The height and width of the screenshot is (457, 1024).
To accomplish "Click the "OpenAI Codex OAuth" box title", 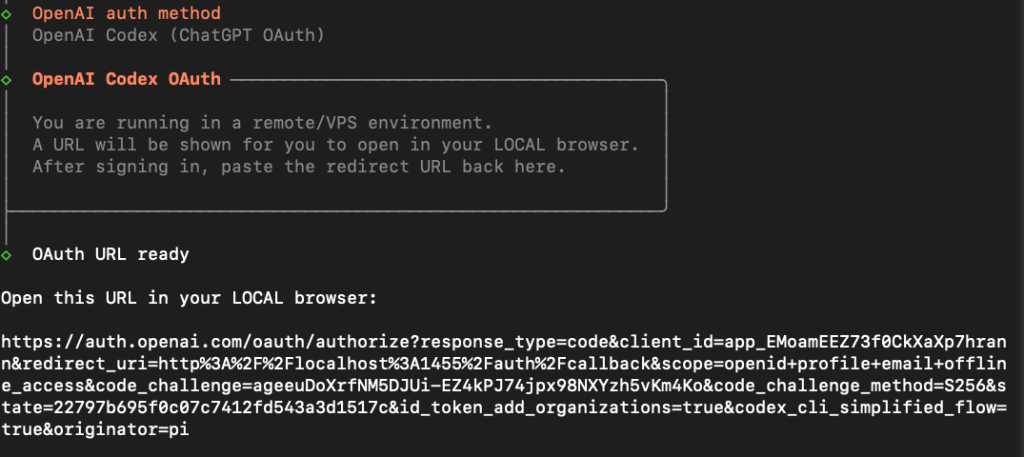I will (126, 79).
